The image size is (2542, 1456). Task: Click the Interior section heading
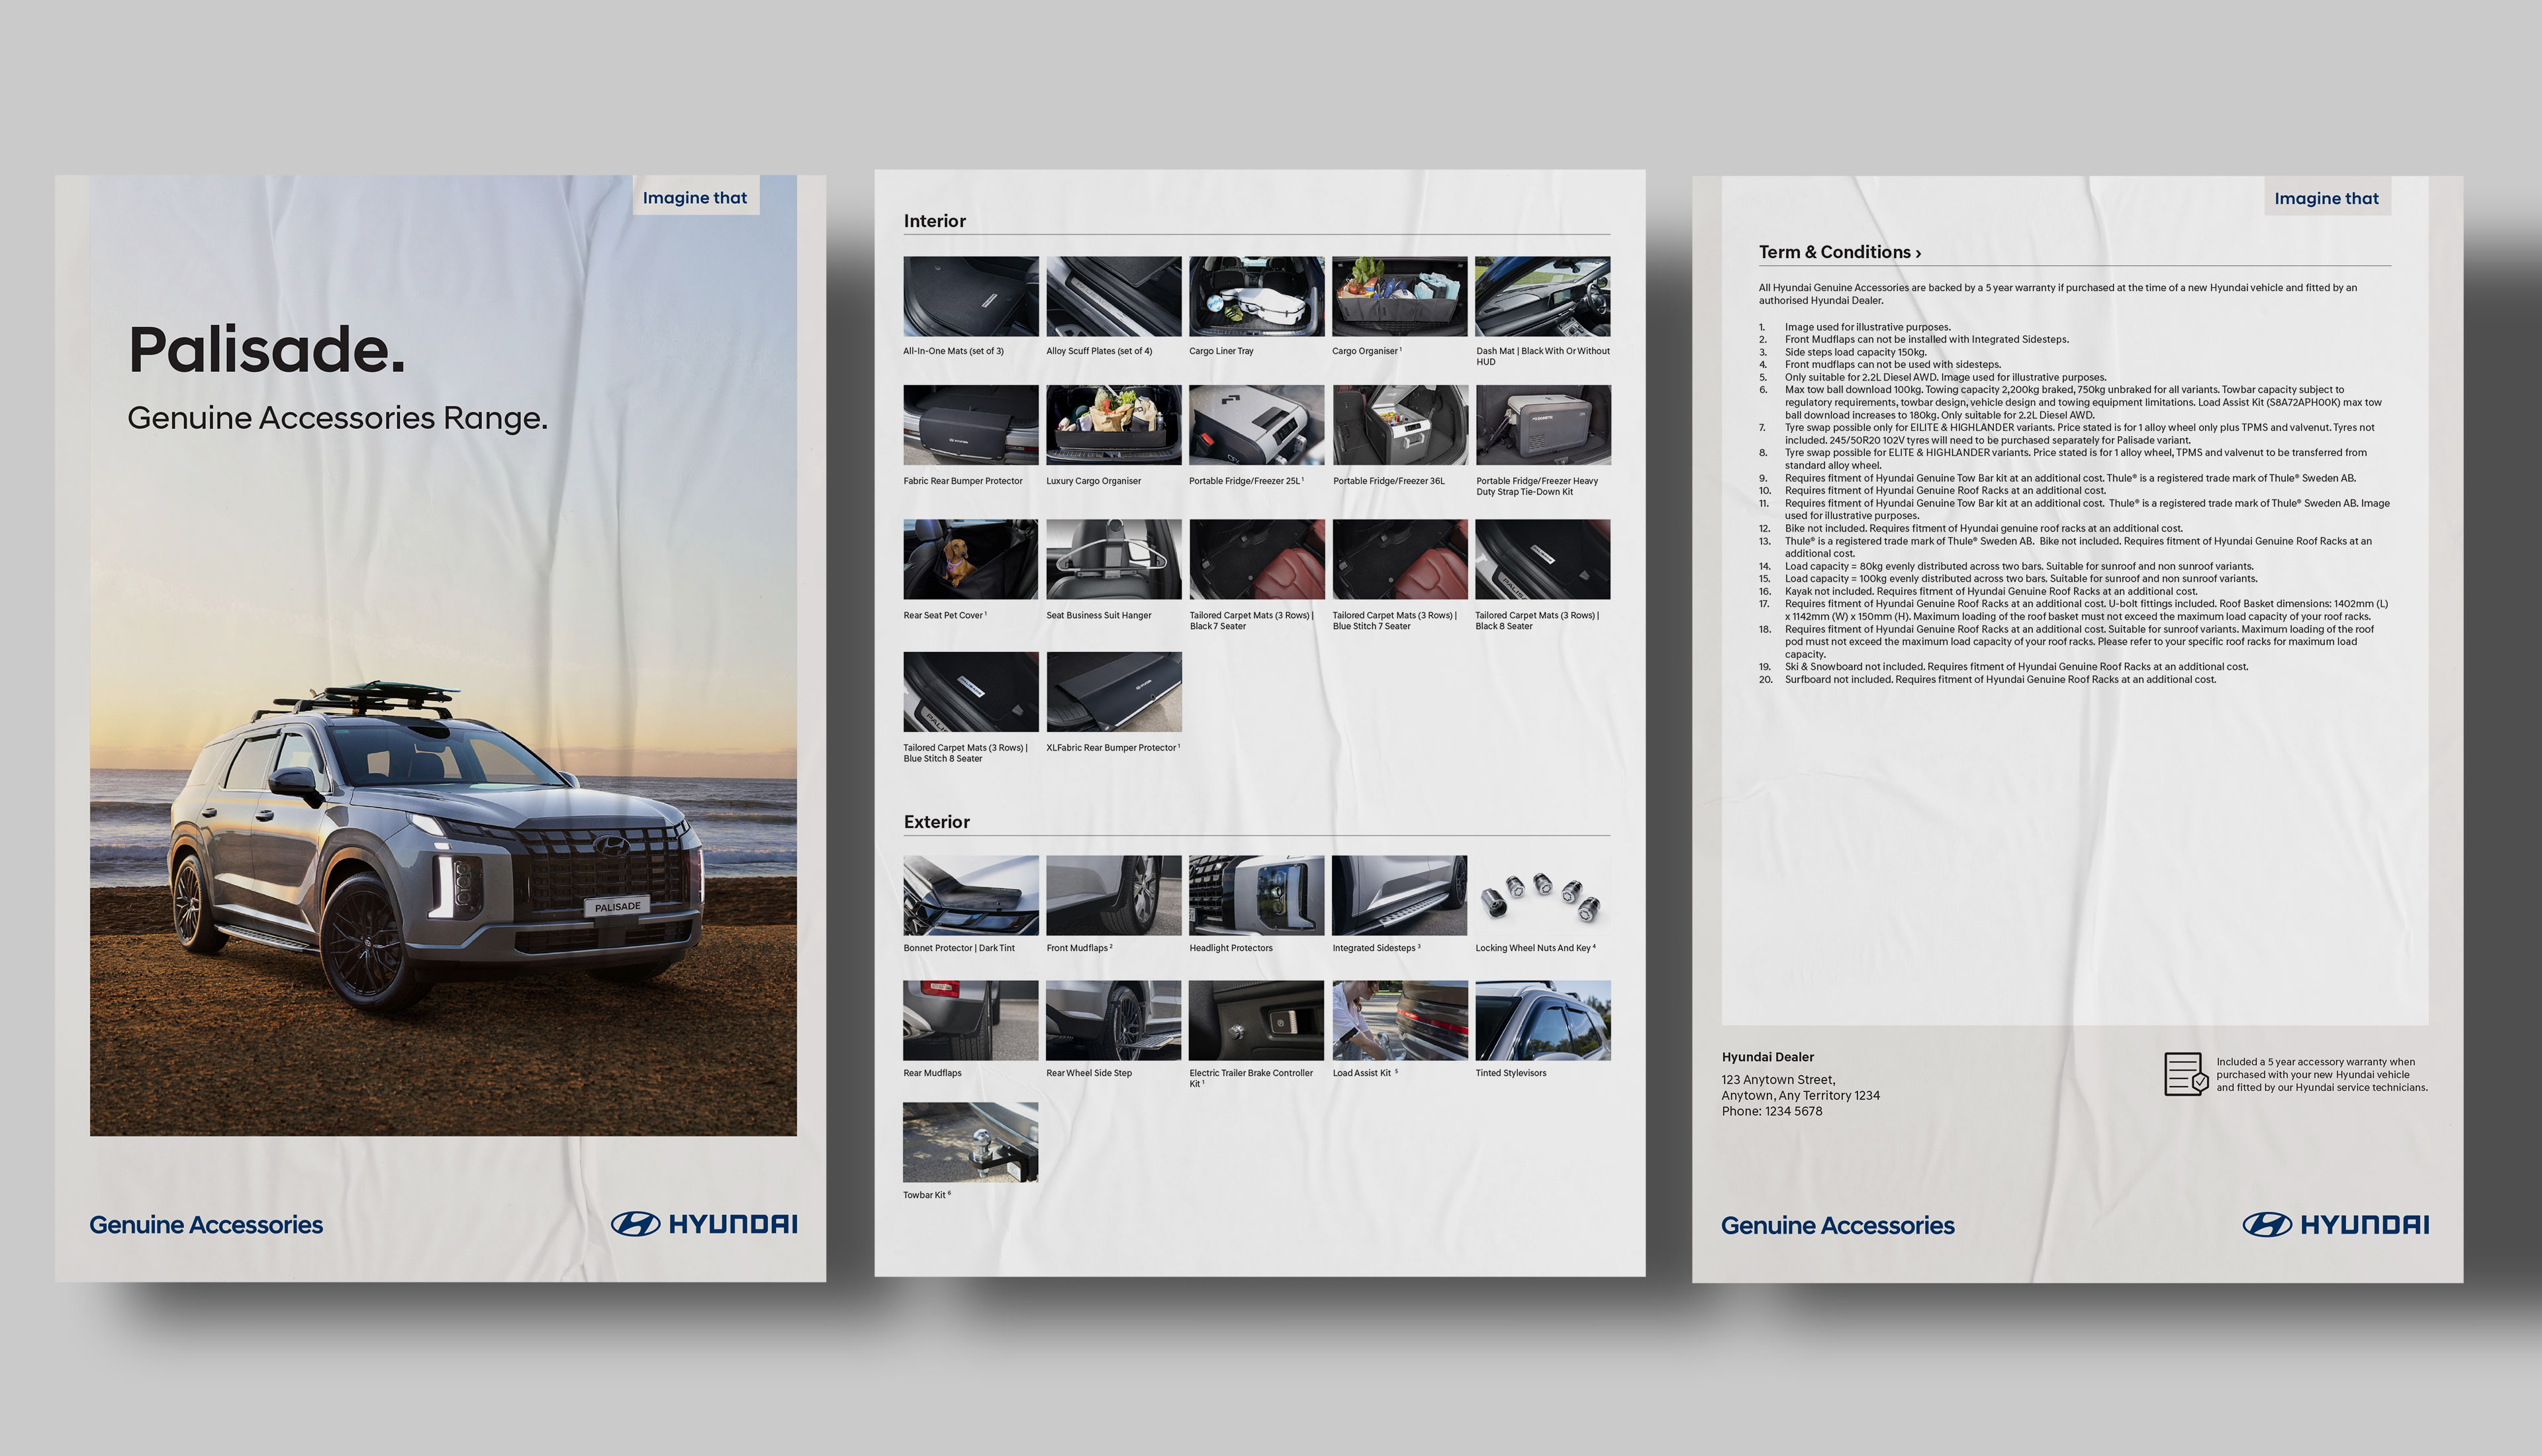click(x=934, y=221)
